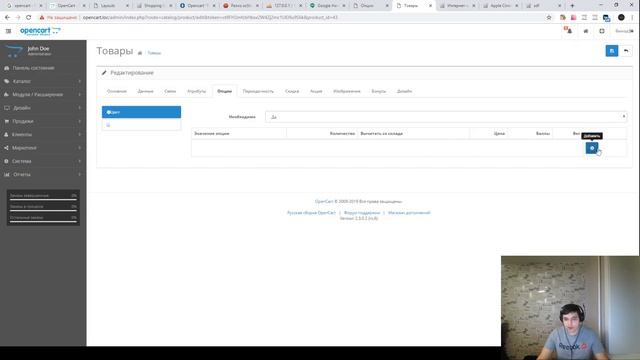The width and height of the screenshot is (640, 360).
Task: Switch to the Периодичность product tab
Action: [x=258, y=91]
